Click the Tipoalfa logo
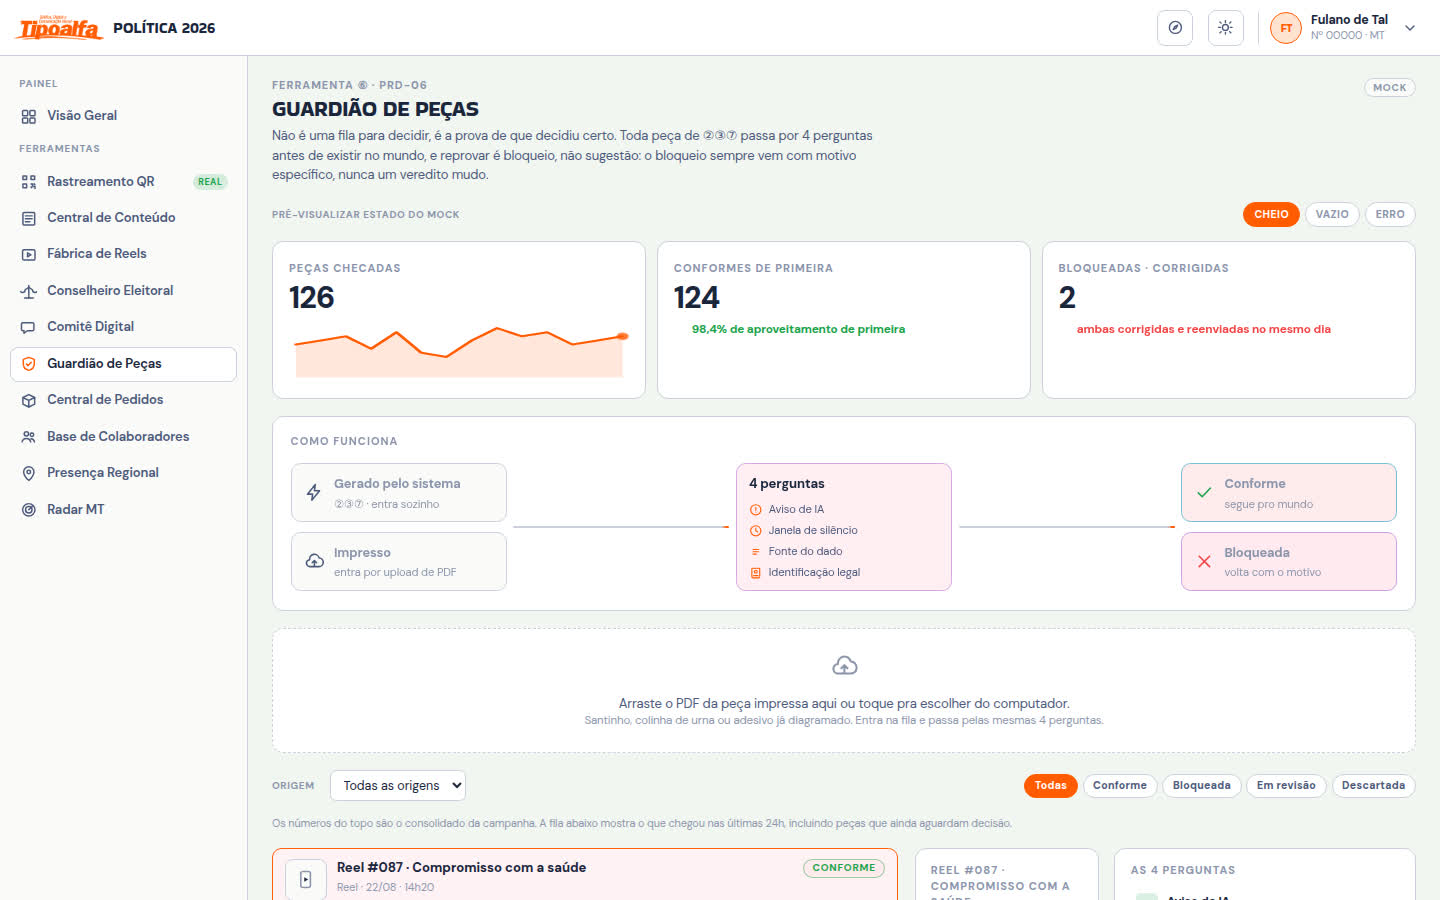 click(60, 28)
